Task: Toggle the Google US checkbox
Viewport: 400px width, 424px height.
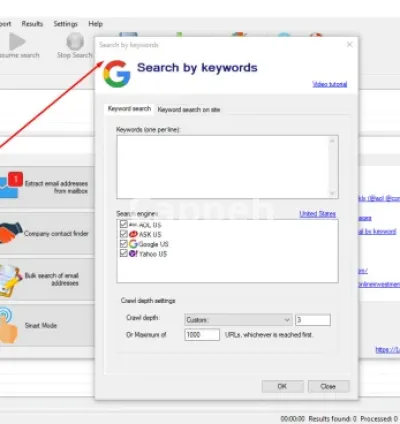Action: pos(124,243)
